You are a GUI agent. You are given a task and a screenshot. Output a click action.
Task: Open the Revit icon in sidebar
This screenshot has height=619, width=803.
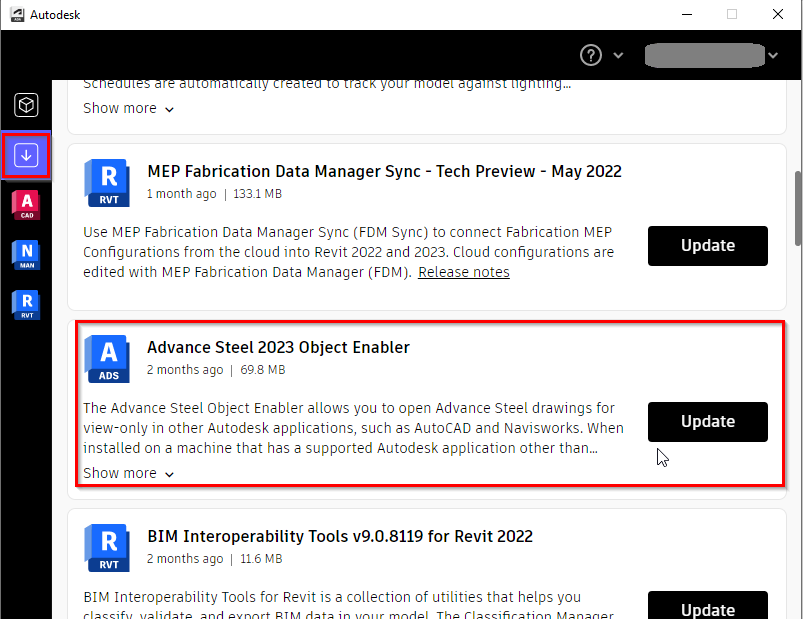coord(27,305)
